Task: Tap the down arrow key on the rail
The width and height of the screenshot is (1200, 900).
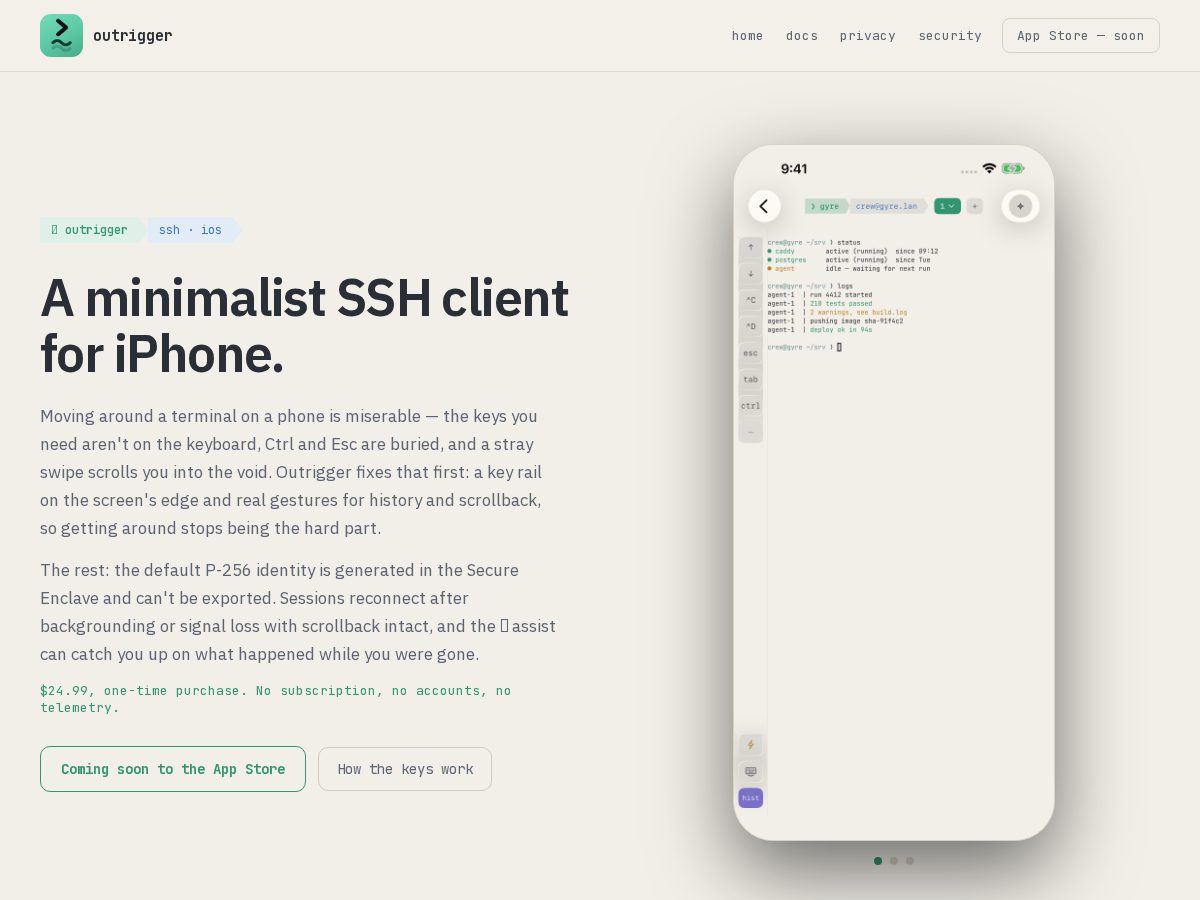Action: point(751,274)
